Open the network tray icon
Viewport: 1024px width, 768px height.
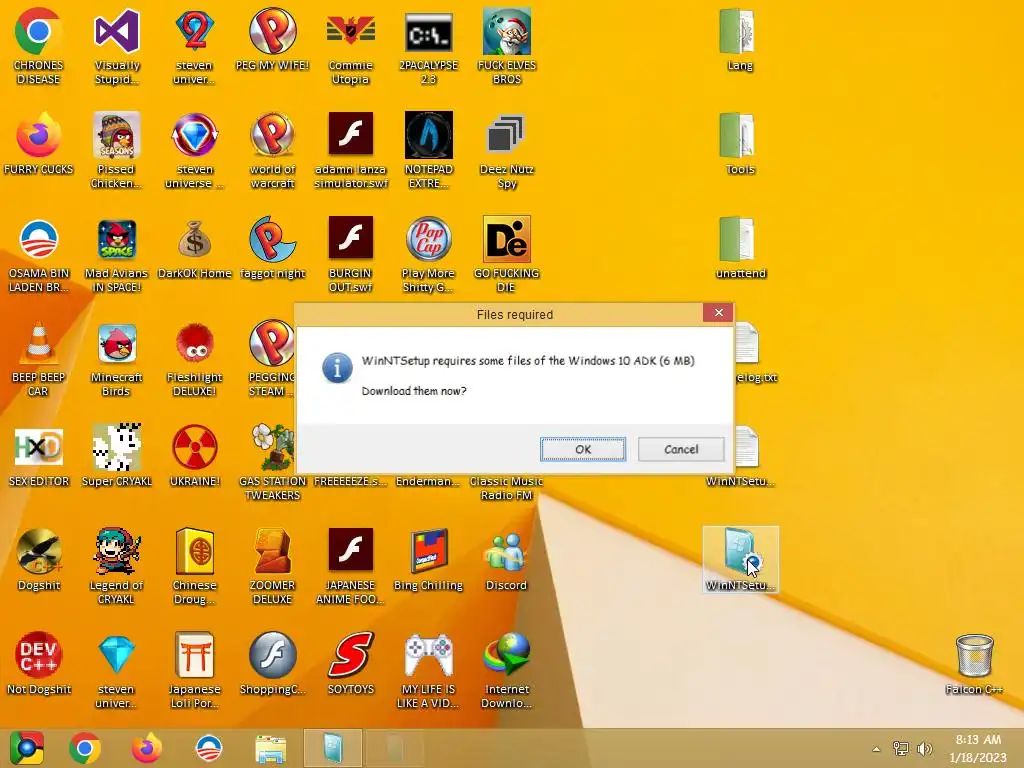(901, 749)
